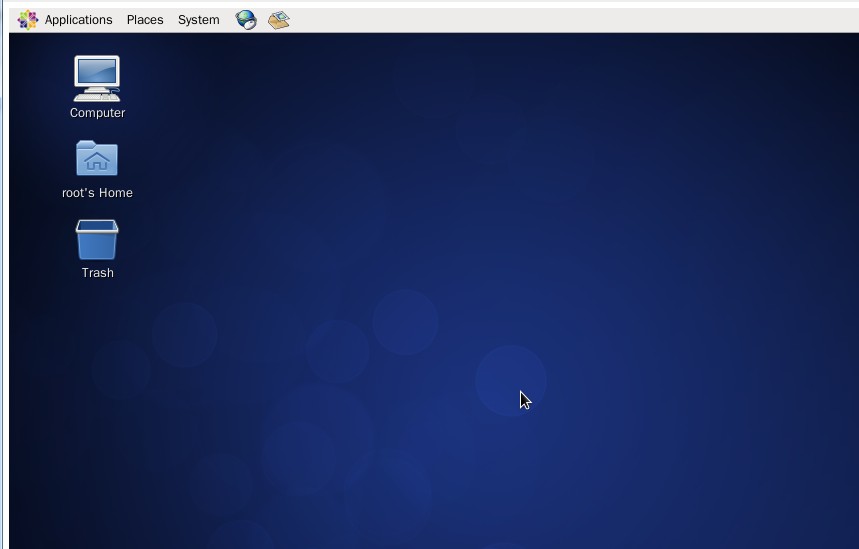Click the "root's Home" text label

point(97,193)
